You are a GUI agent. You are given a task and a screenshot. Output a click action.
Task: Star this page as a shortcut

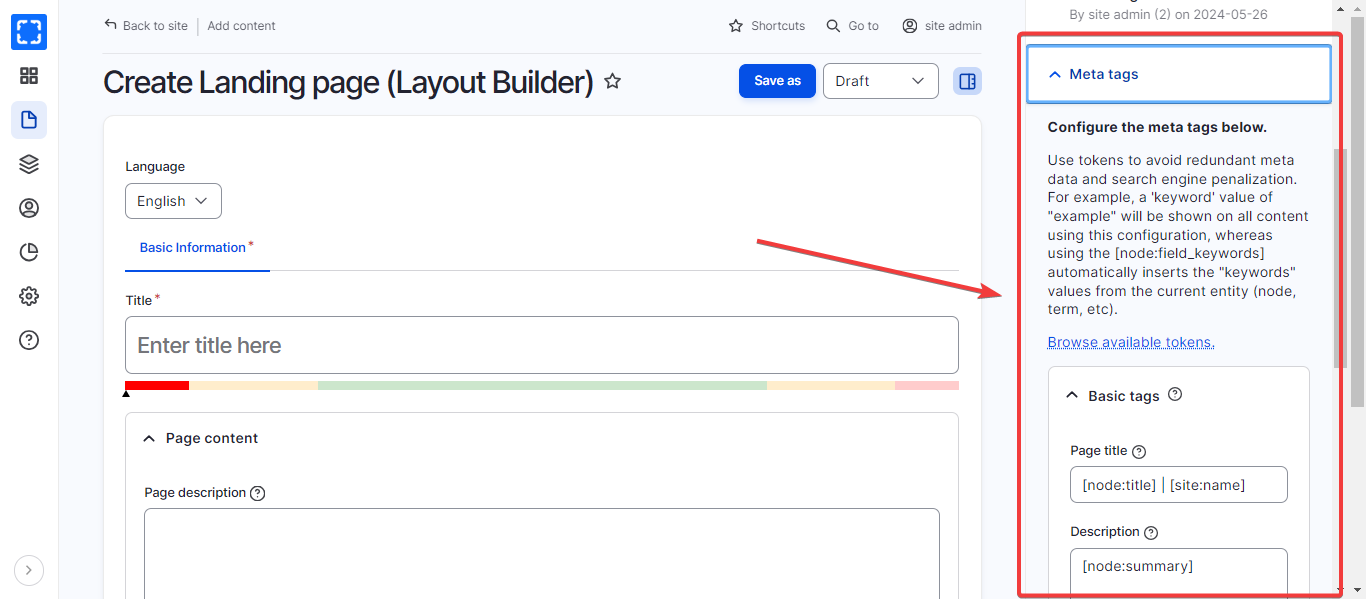(x=613, y=81)
